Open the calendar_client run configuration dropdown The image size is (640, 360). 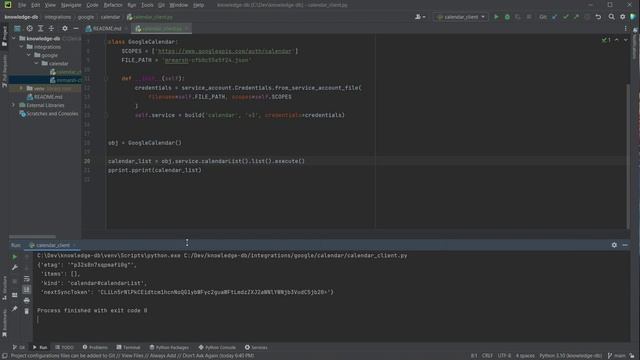coord(461,17)
